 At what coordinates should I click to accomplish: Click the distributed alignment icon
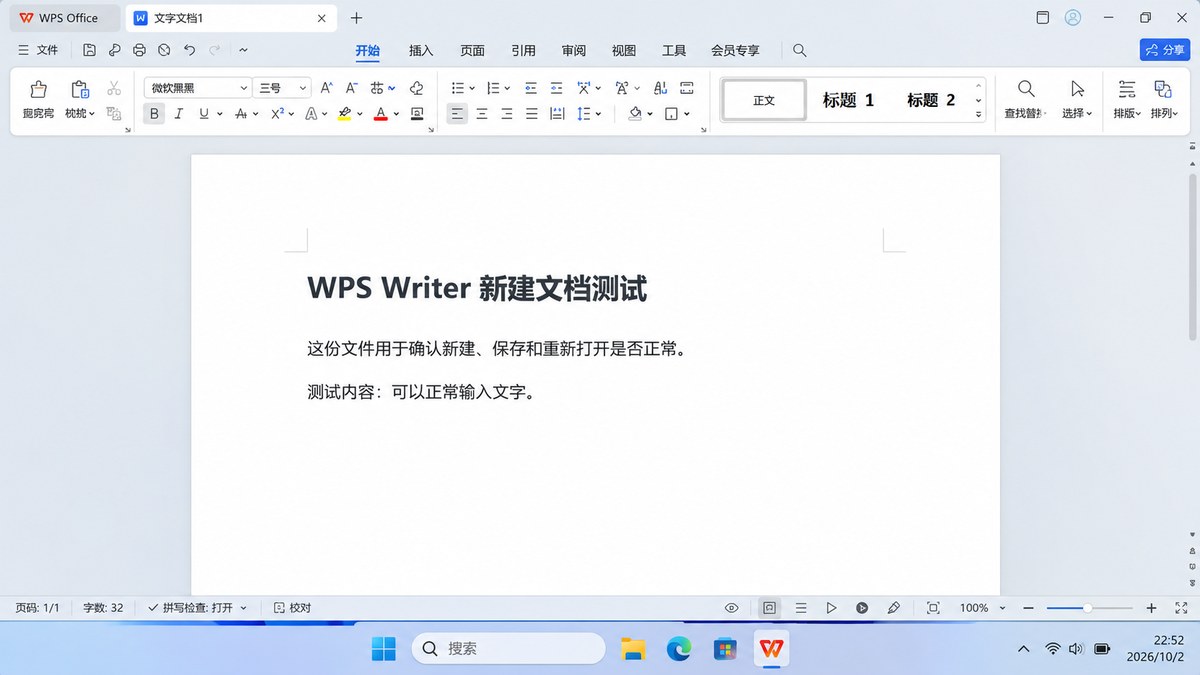(x=557, y=114)
